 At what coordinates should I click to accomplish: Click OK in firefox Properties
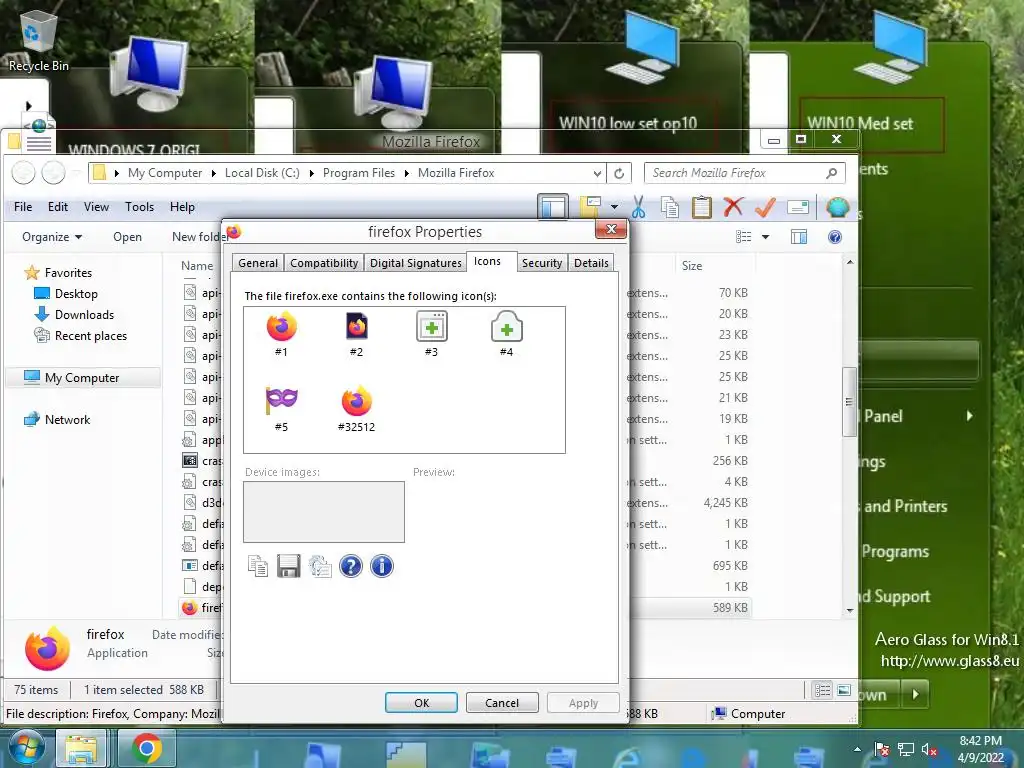(x=421, y=703)
